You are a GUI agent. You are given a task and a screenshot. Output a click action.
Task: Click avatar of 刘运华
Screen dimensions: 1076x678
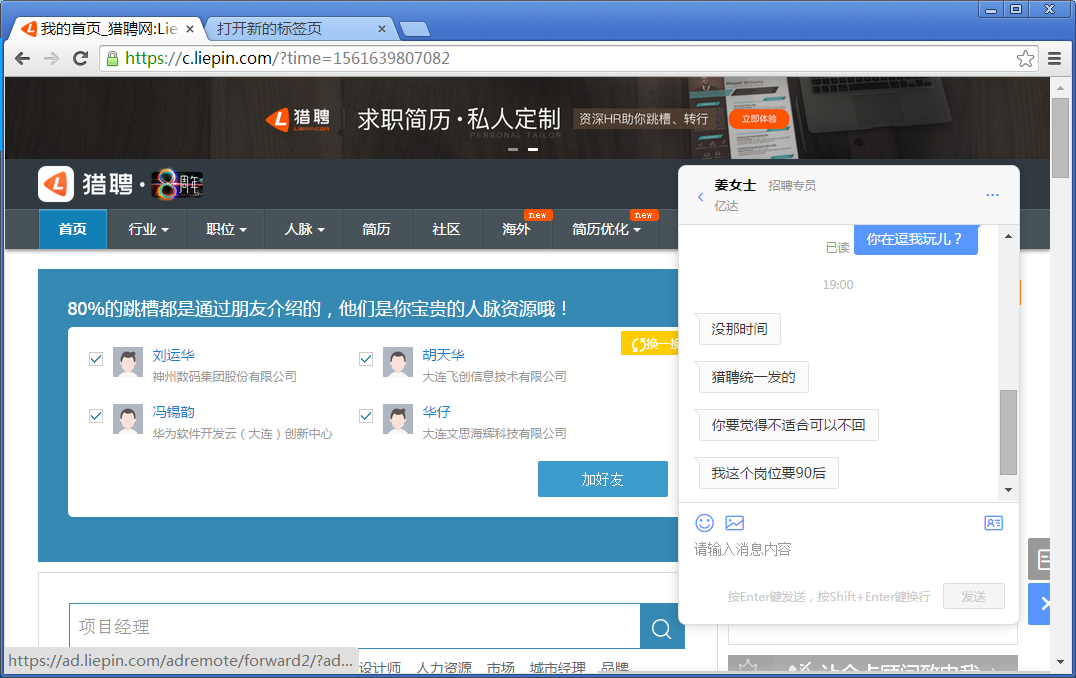tap(128, 362)
